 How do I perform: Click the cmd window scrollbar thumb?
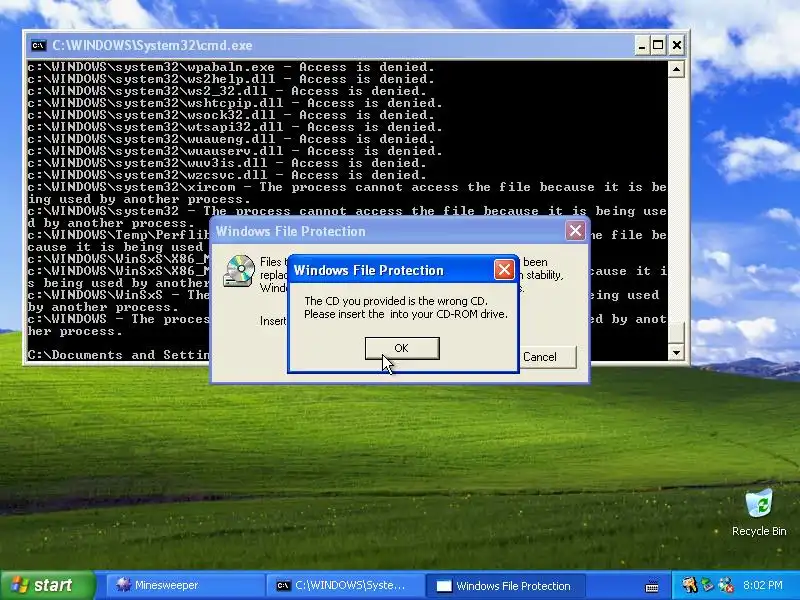click(x=676, y=333)
